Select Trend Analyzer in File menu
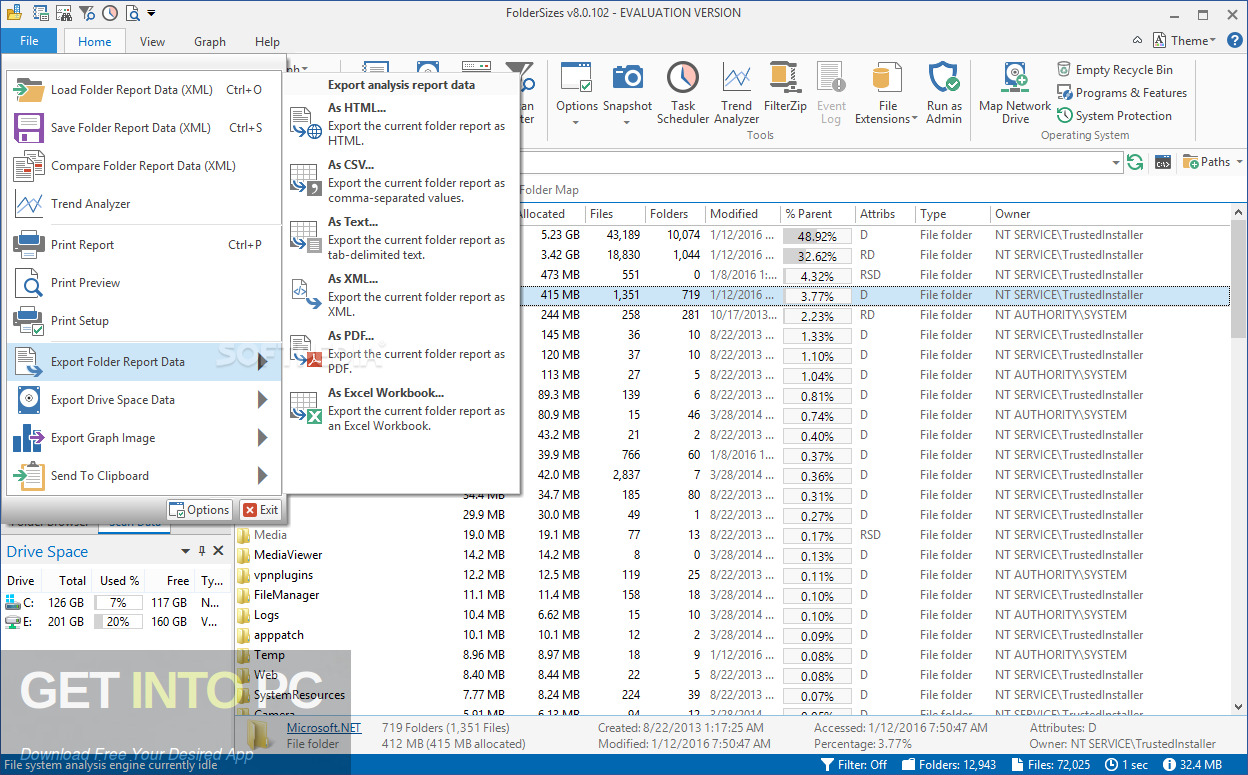Viewport: 1248px width, 775px height. pos(143,203)
